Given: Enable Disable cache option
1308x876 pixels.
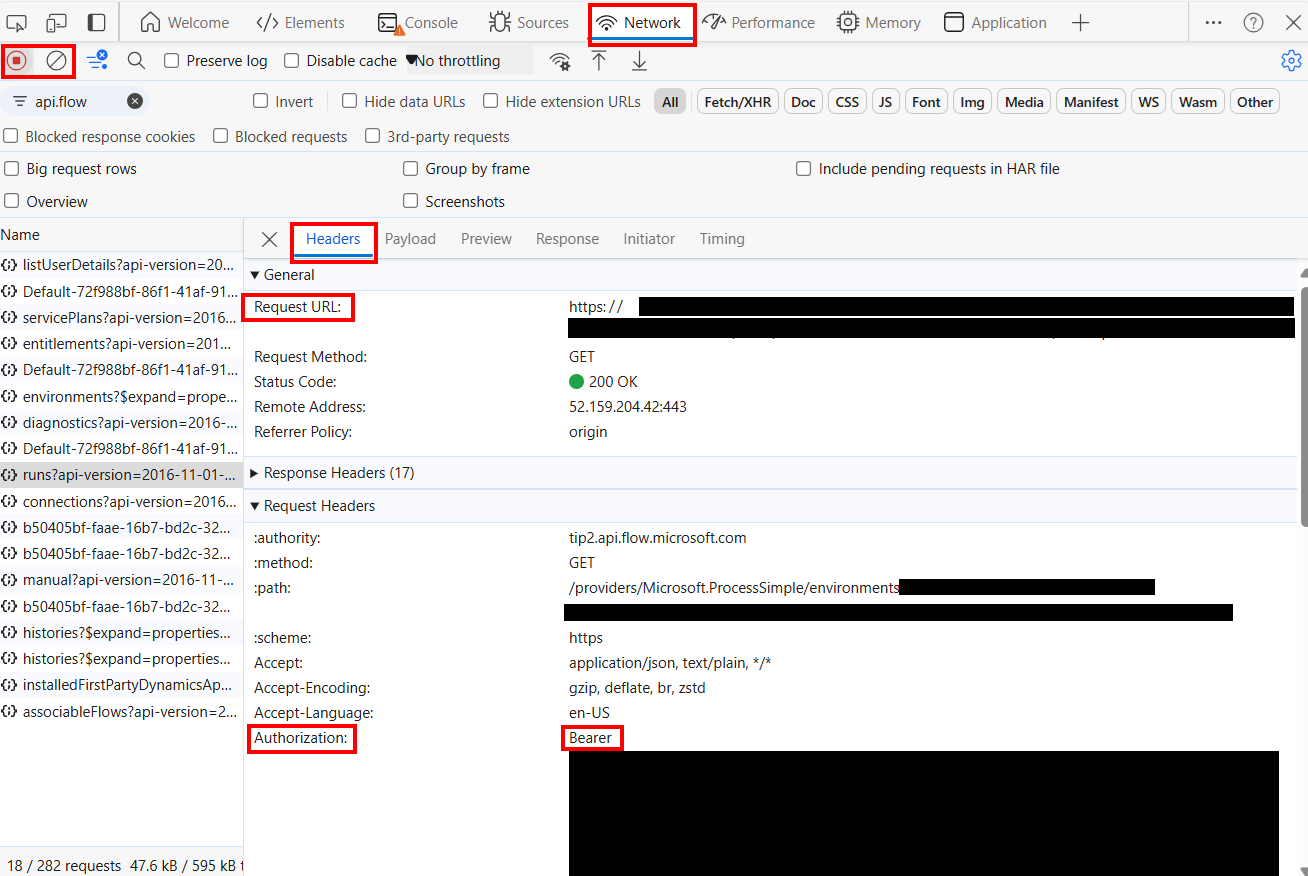Looking at the screenshot, I should pos(291,60).
